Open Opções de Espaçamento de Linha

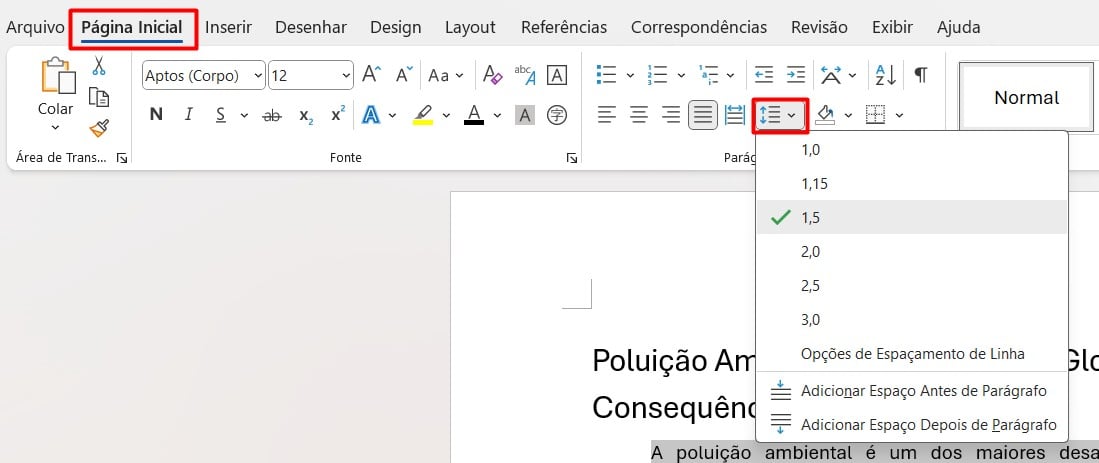[x=912, y=354]
